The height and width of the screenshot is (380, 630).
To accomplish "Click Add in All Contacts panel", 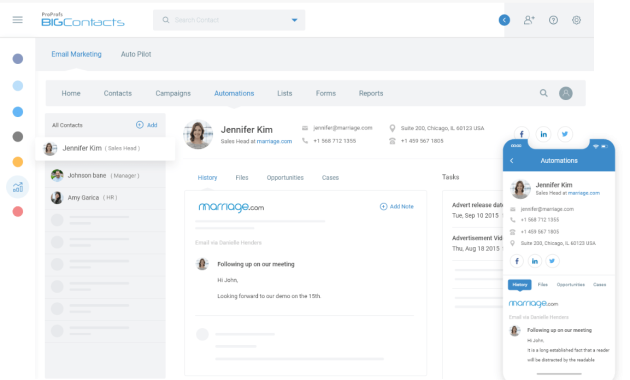I will click(x=147, y=125).
